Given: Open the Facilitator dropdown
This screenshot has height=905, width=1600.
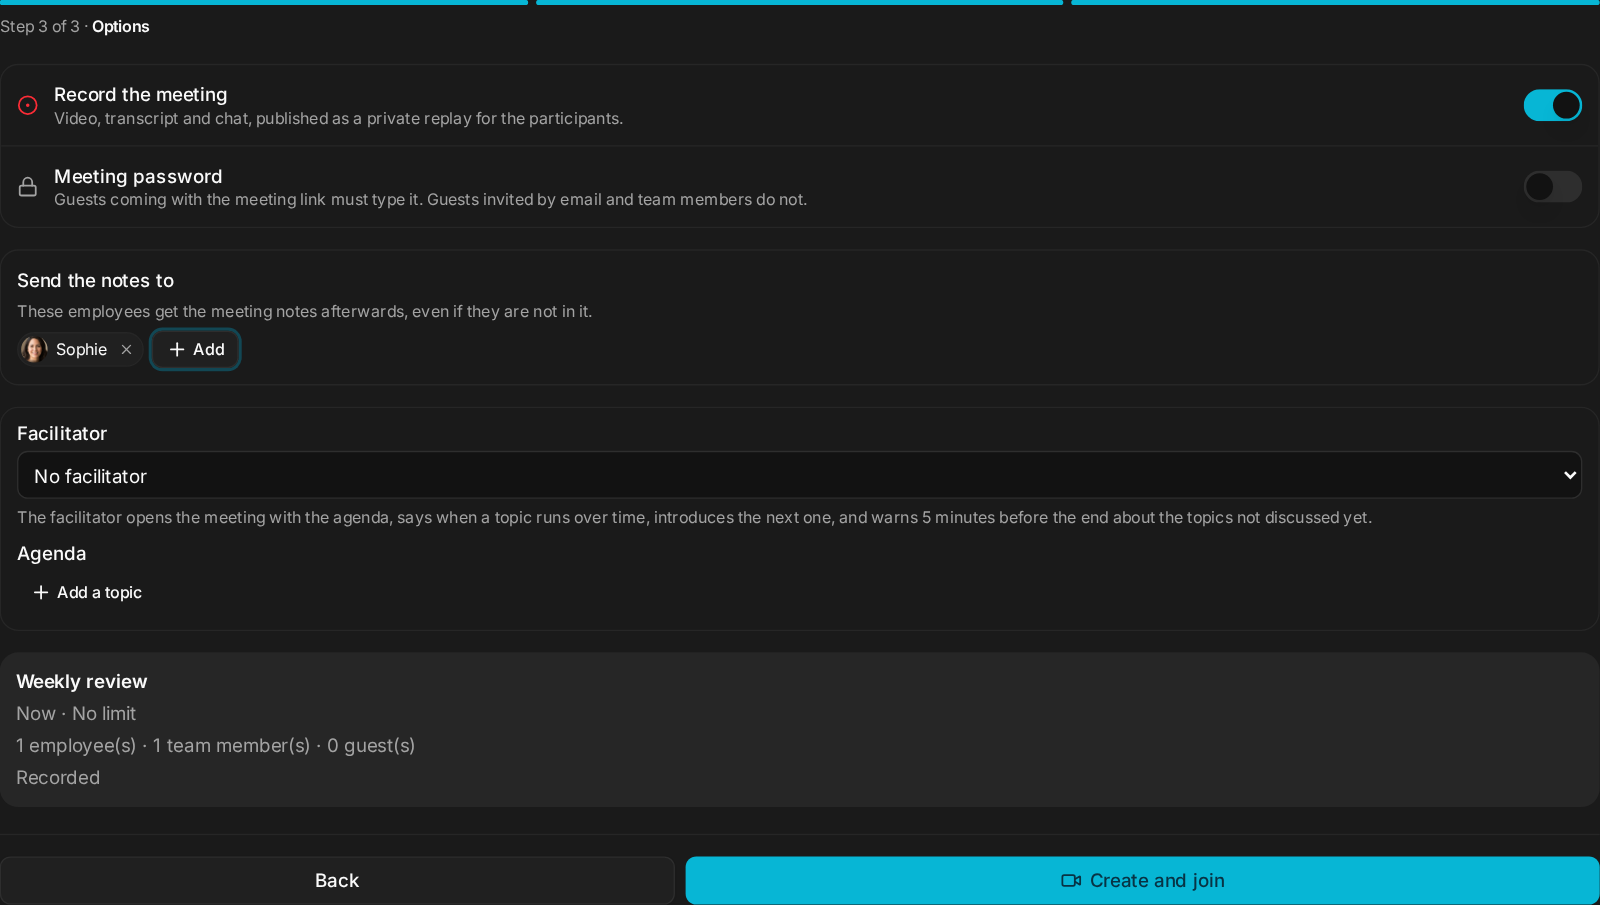Looking at the screenshot, I should pyautogui.click(x=799, y=475).
